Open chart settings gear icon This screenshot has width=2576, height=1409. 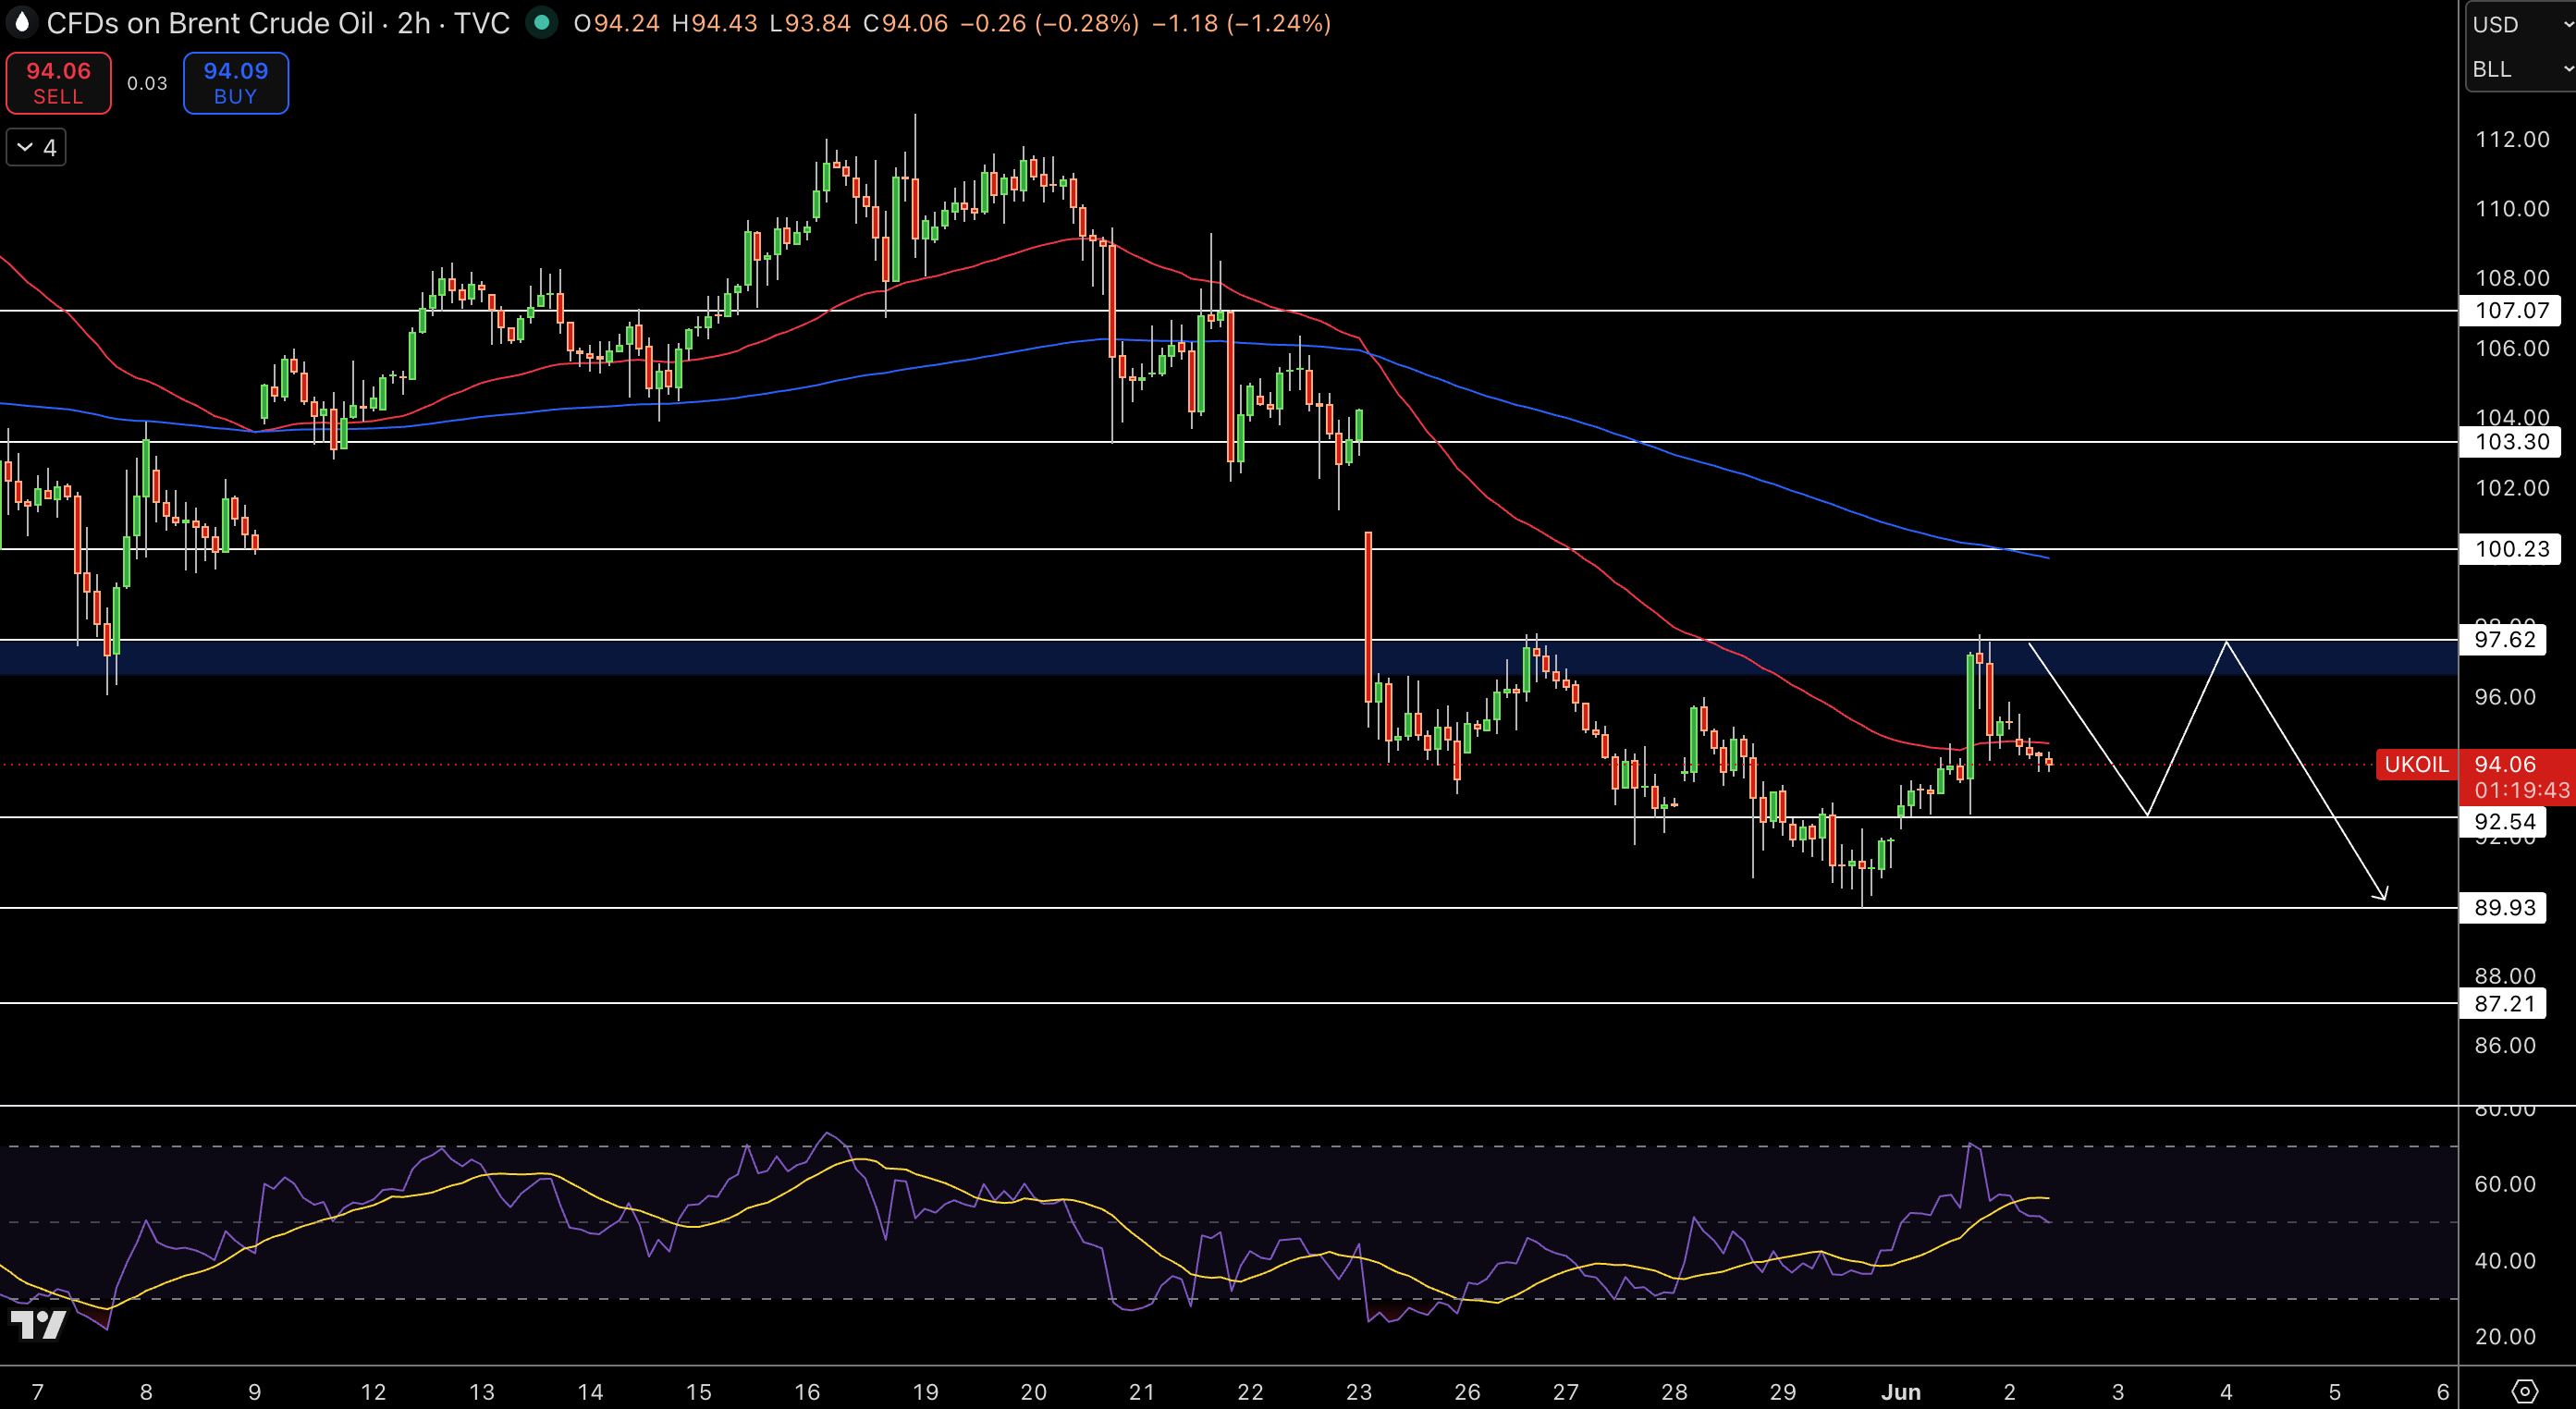[x=2525, y=1391]
